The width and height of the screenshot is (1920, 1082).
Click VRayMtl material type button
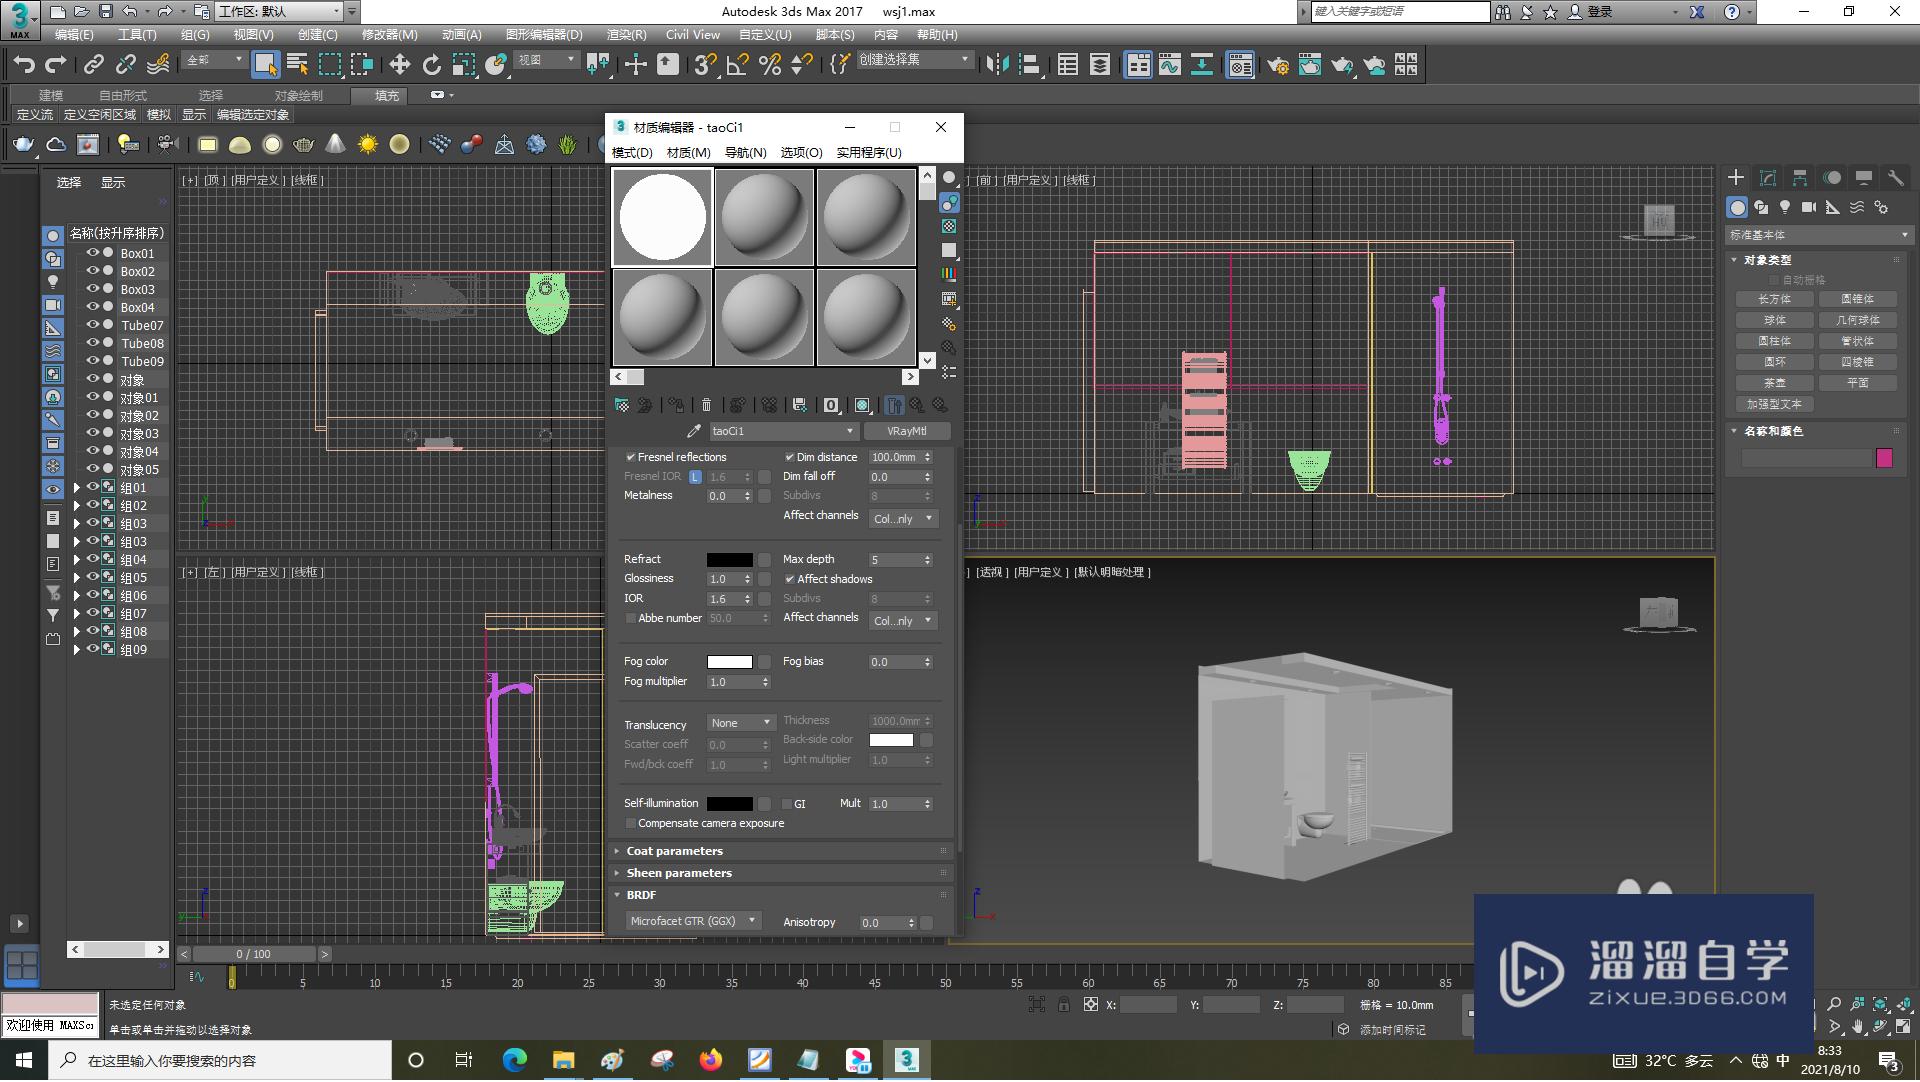(x=906, y=431)
